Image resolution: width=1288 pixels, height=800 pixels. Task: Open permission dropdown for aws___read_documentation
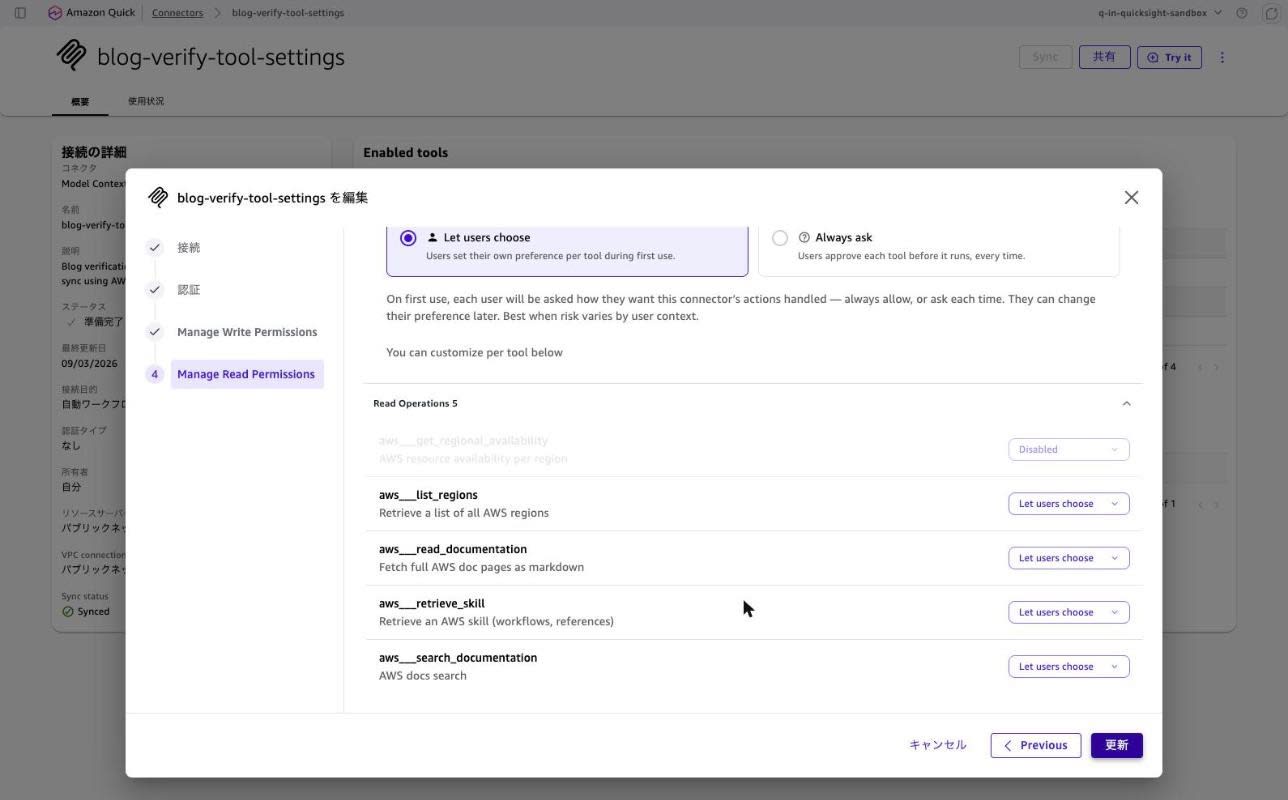click(x=1068, y=558)
